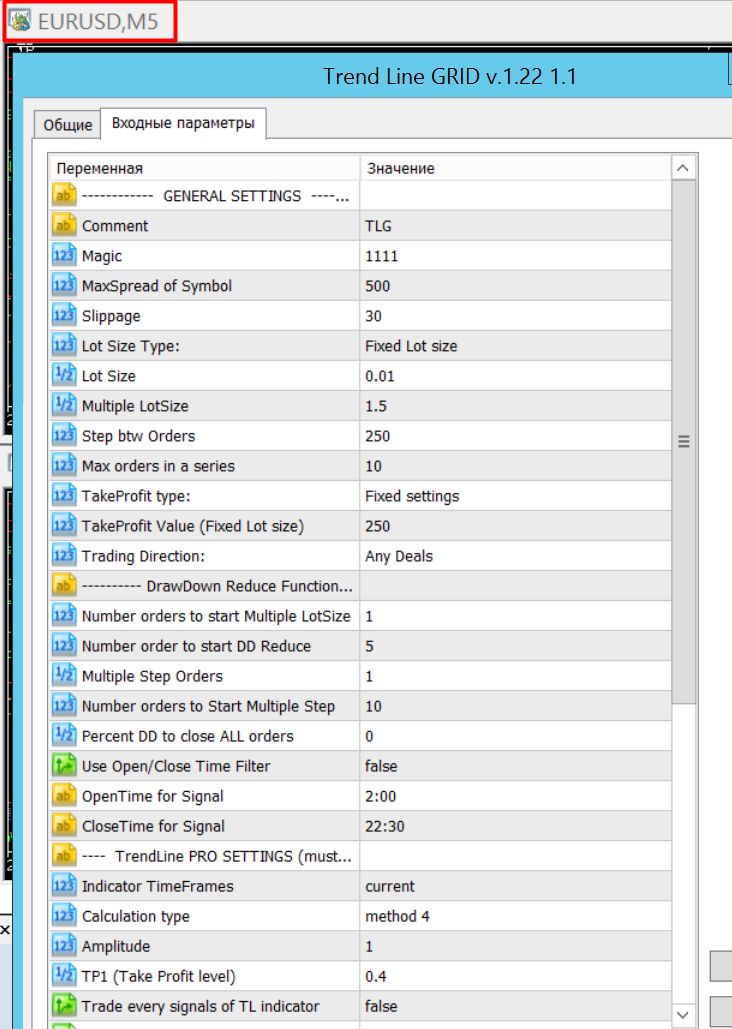Click the icon beside Percent DD to close ALL orders
This screenshot has width=732, height=1029.
tap(64, 736)
